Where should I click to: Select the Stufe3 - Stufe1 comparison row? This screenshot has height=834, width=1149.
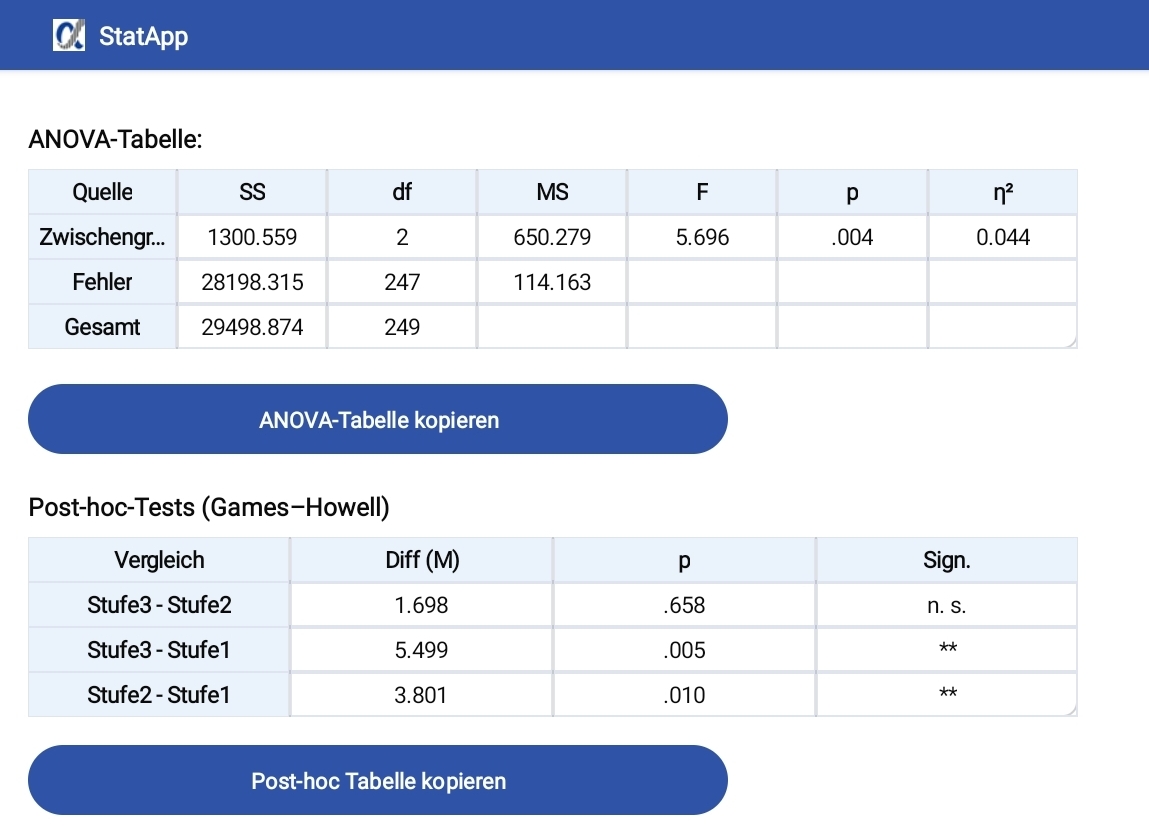point(553,650)
